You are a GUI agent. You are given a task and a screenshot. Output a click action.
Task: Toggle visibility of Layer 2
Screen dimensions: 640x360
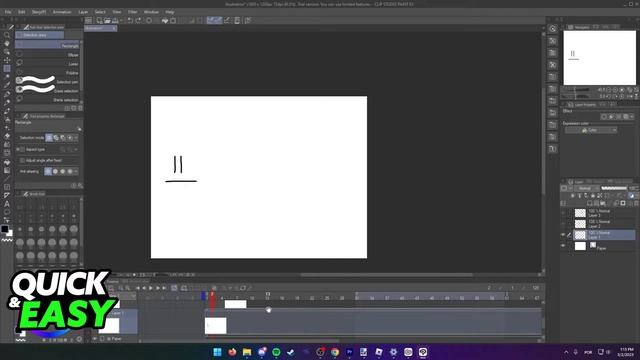coord(563,224)
